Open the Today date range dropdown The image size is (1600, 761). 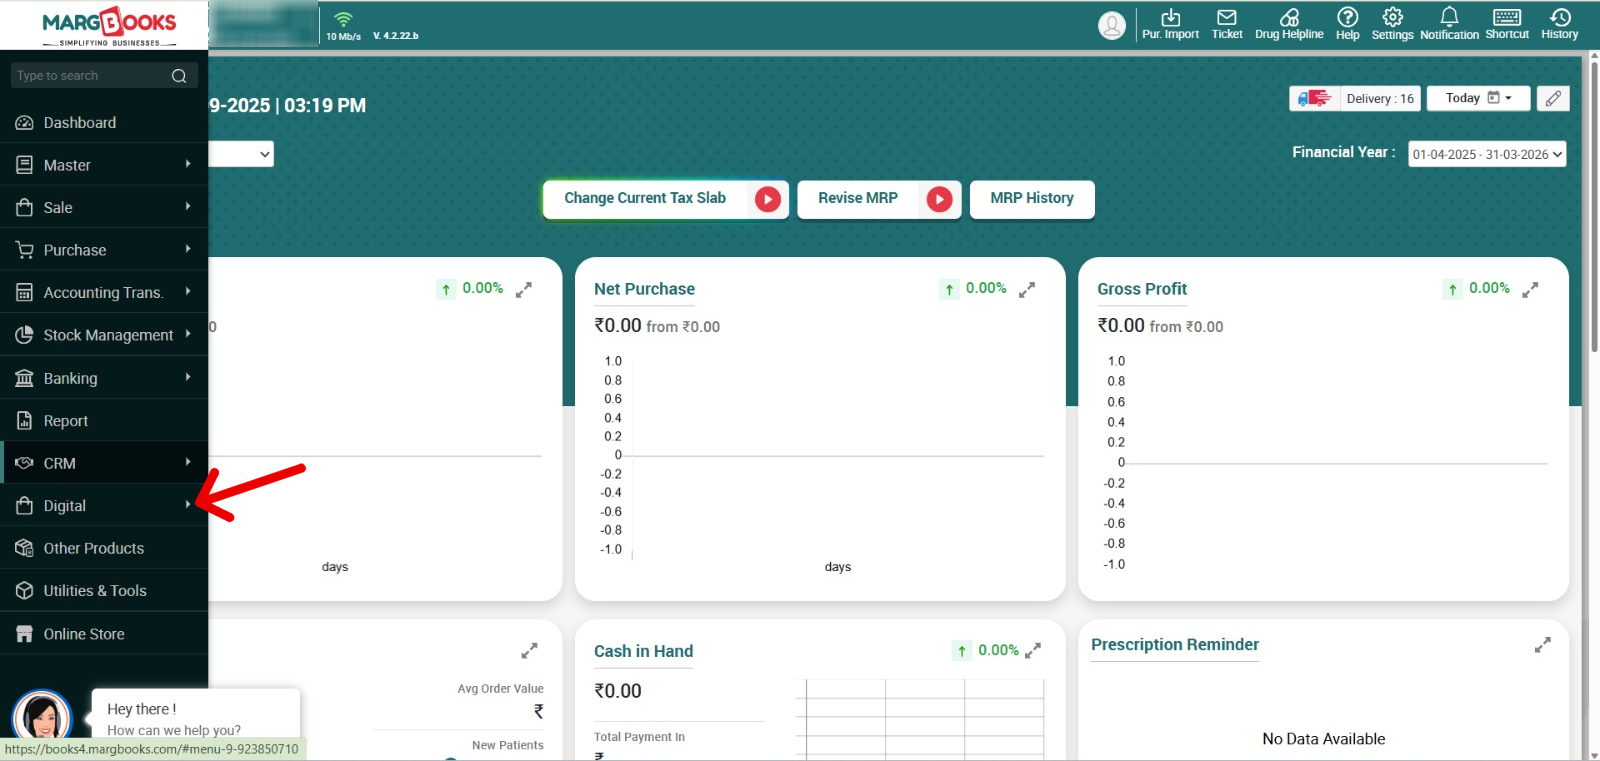[1478, 98]
